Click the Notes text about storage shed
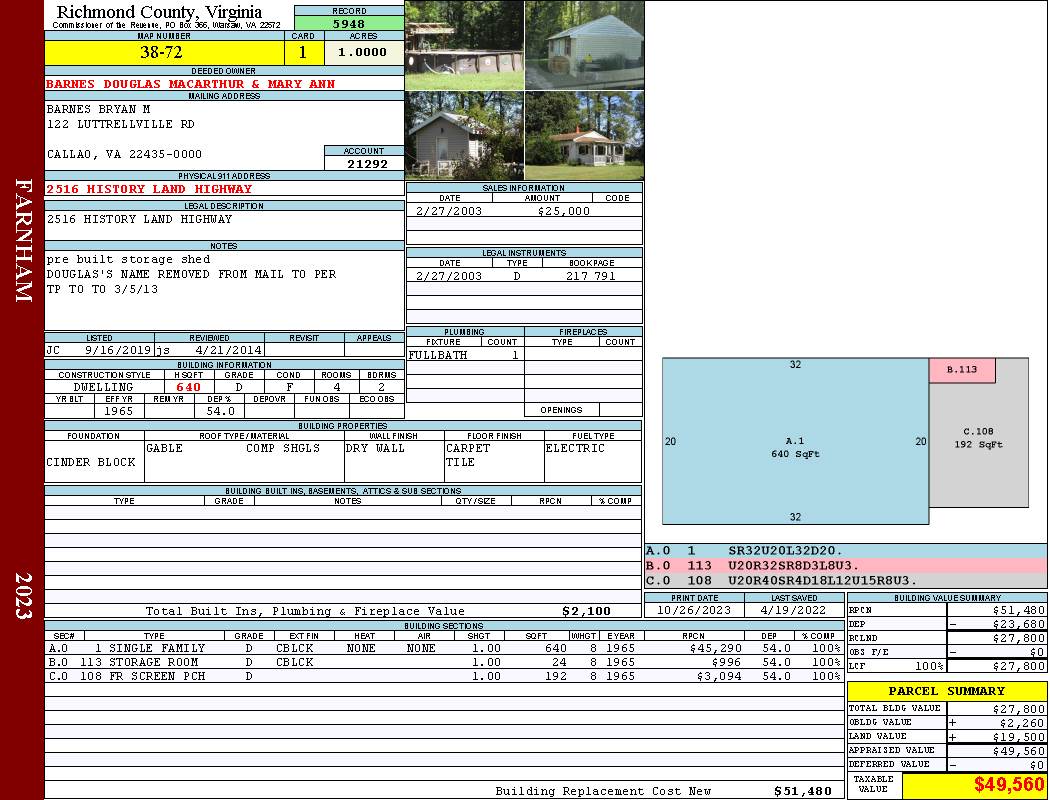The width and height of the screenshot is (1050, 800). [x=128, y=260]
